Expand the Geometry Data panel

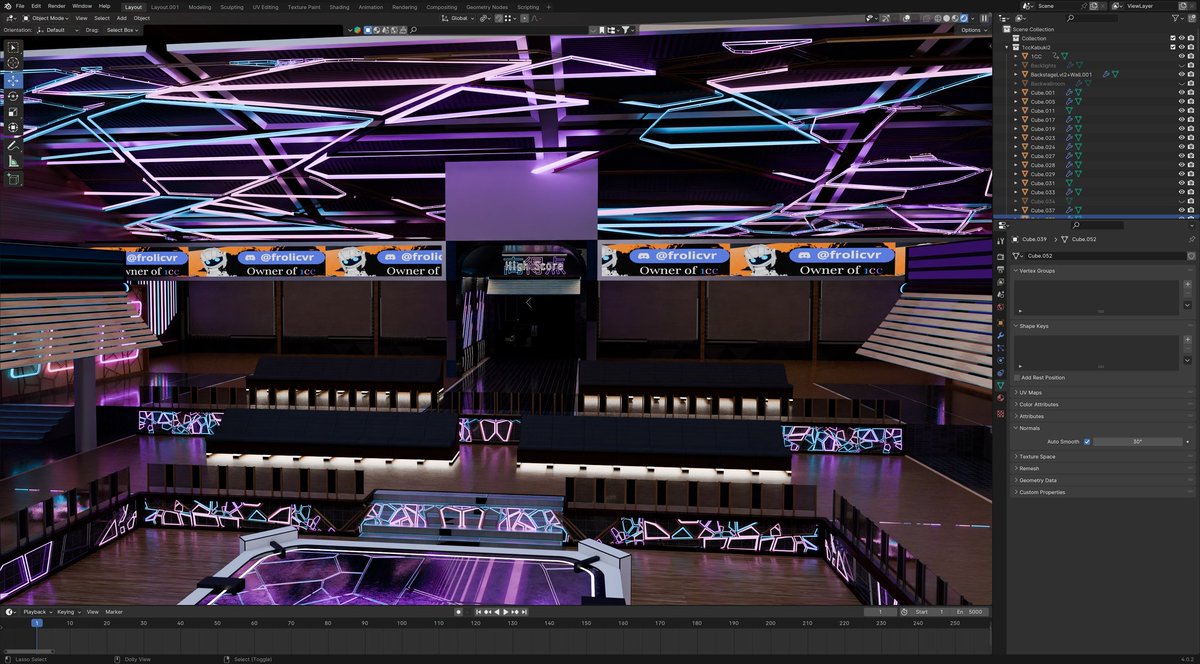[1037, 480]
